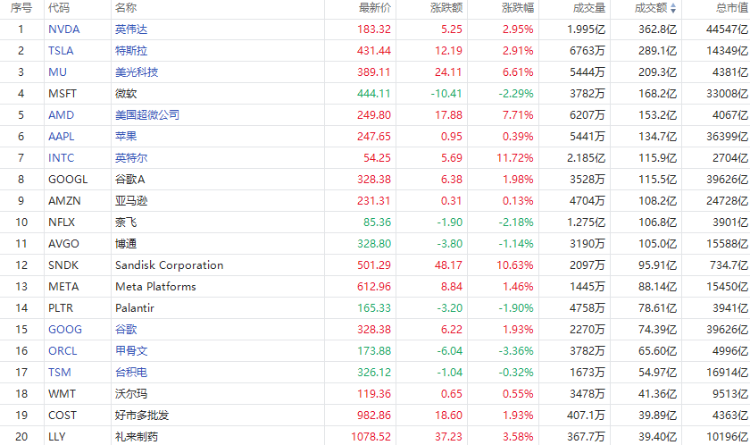
Task: Select ORCL change percent -3.36%
Action: point(516,351)
